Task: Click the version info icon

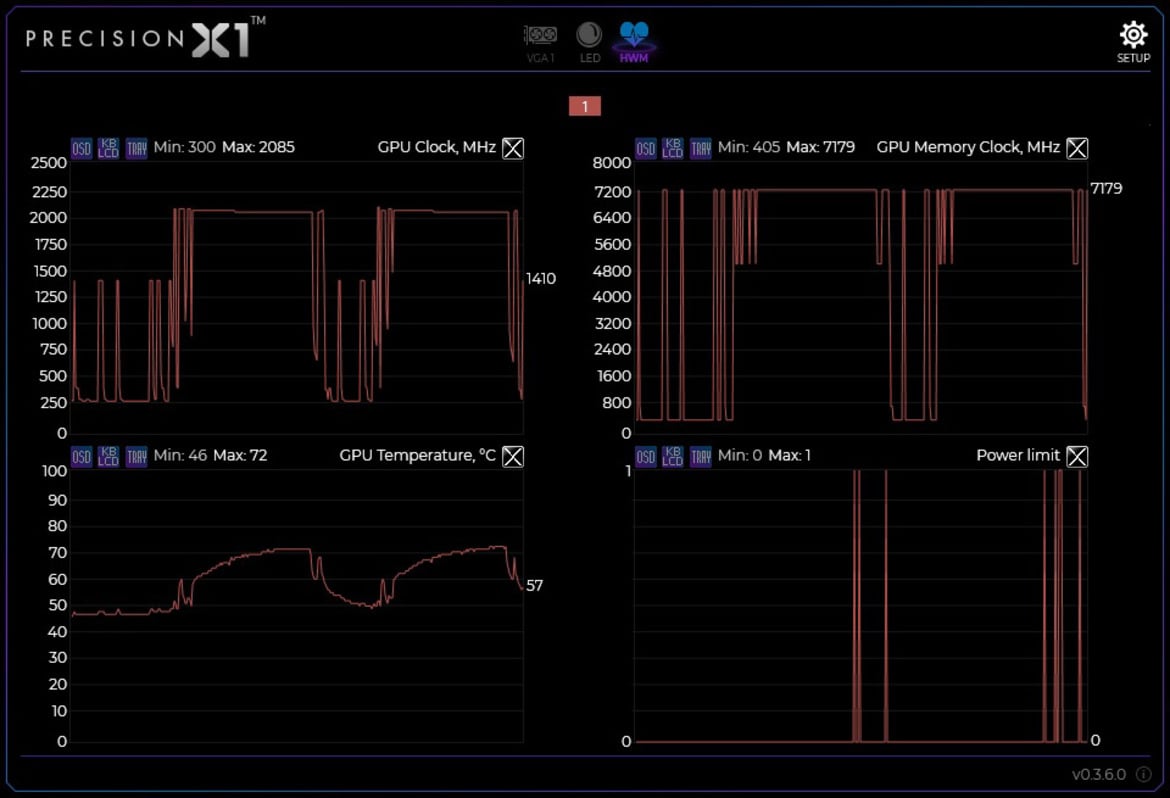Action: (x=1143, y=774)
